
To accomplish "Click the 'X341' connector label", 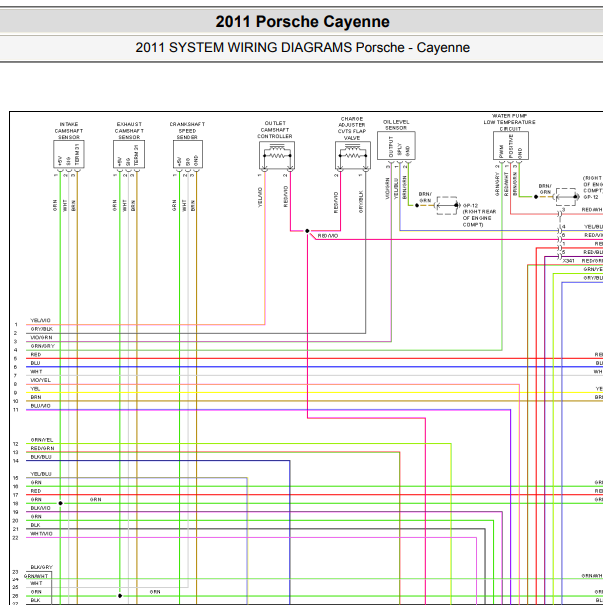I will pos(568,261).
